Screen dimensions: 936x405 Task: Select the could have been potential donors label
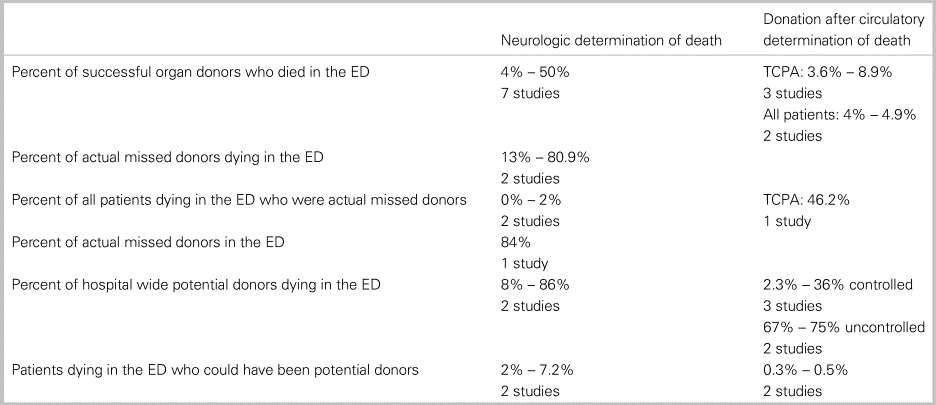click(x=214, y=370)
